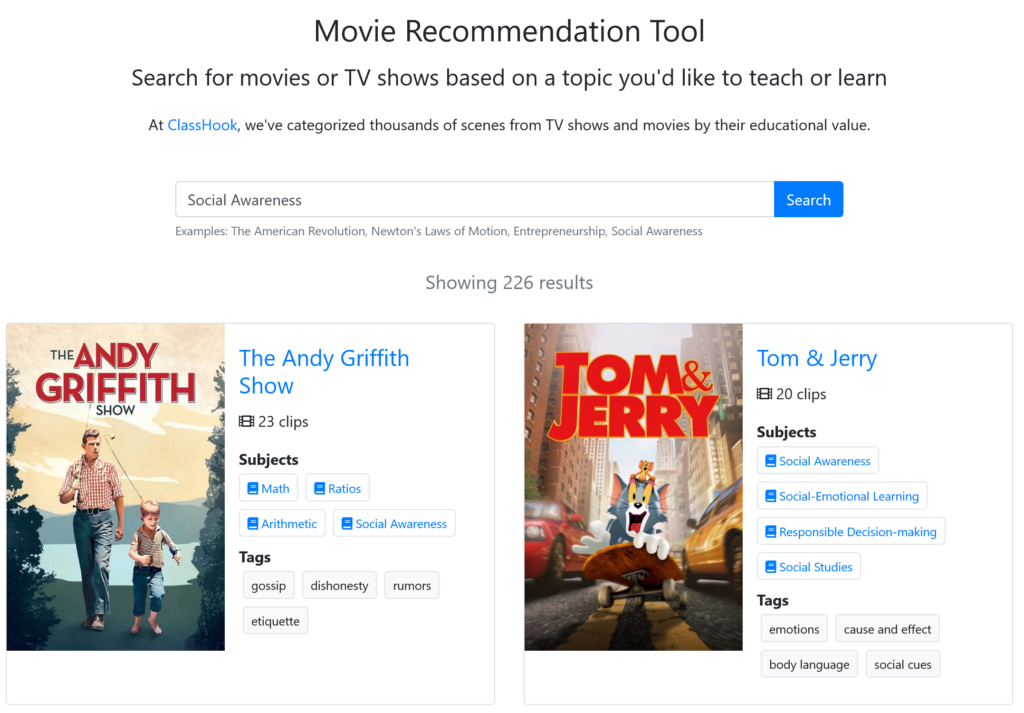Screen dimensions: 1024x713
Task: Click the rumors tag
Action: [x=412, y=585]
